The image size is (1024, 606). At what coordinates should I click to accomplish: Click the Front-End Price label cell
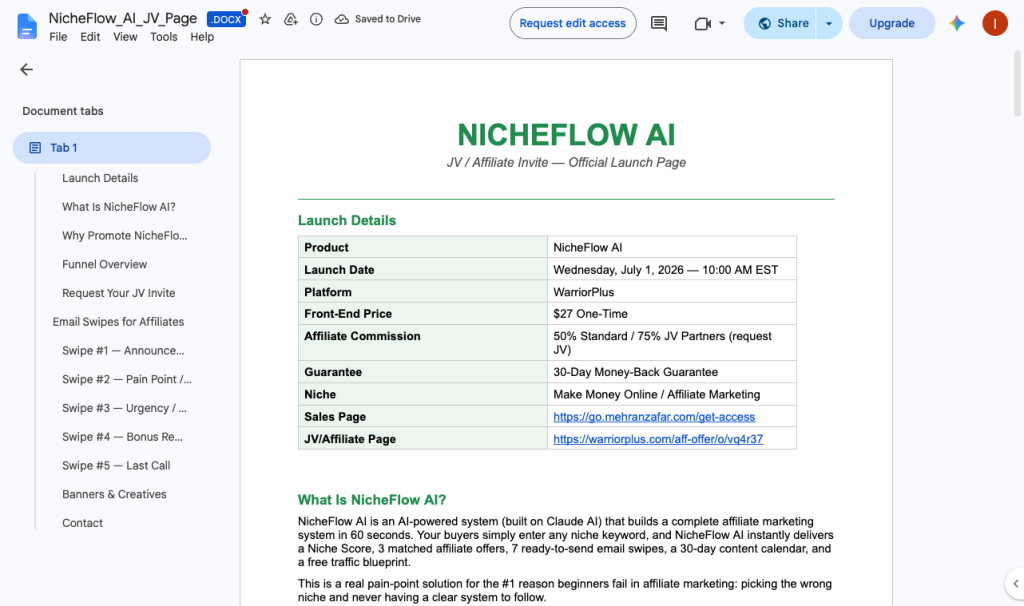[423, 313]
